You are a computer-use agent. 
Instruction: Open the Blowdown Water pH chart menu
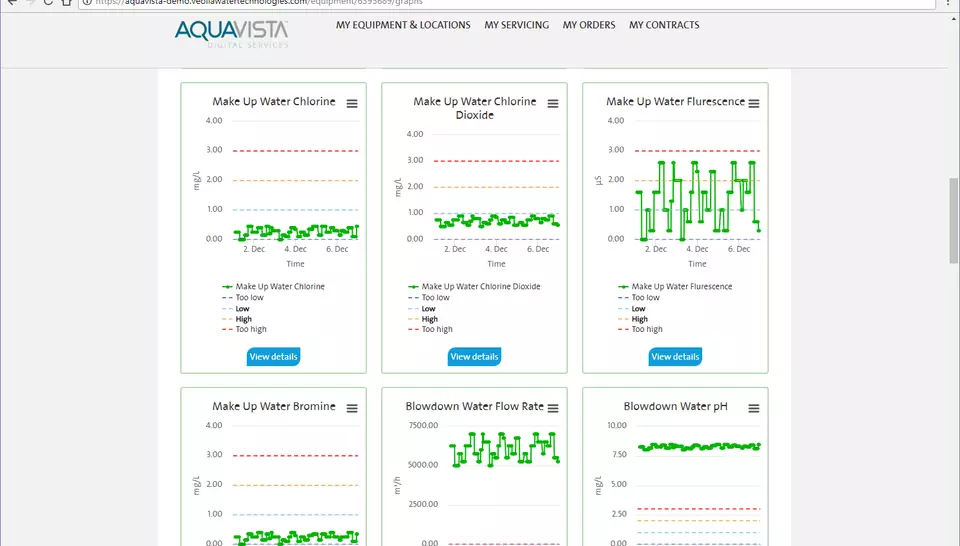click(x=754, y=408)
